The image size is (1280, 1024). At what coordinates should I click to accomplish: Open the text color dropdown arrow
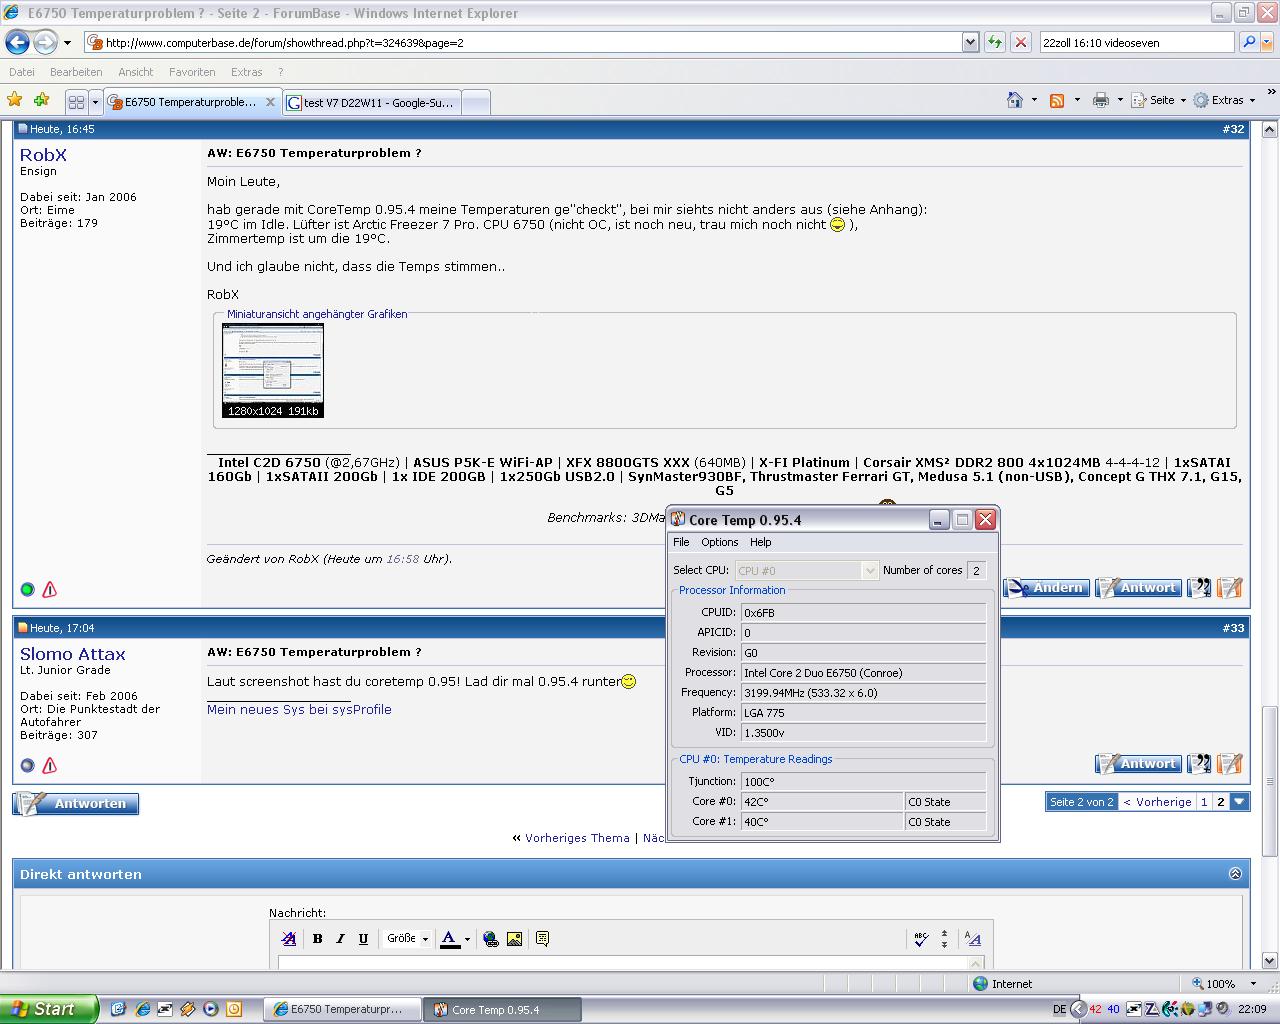[467, 939]
